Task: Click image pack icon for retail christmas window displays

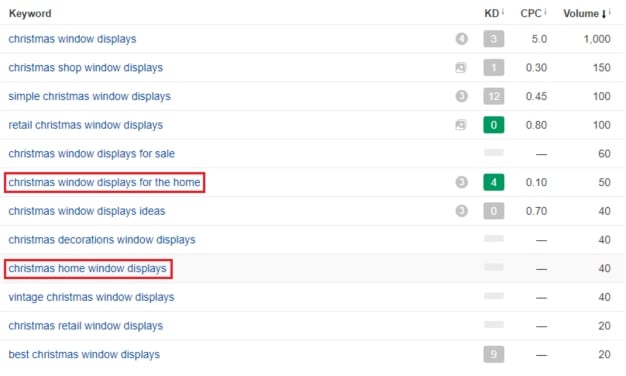Action: pos(460,125)
